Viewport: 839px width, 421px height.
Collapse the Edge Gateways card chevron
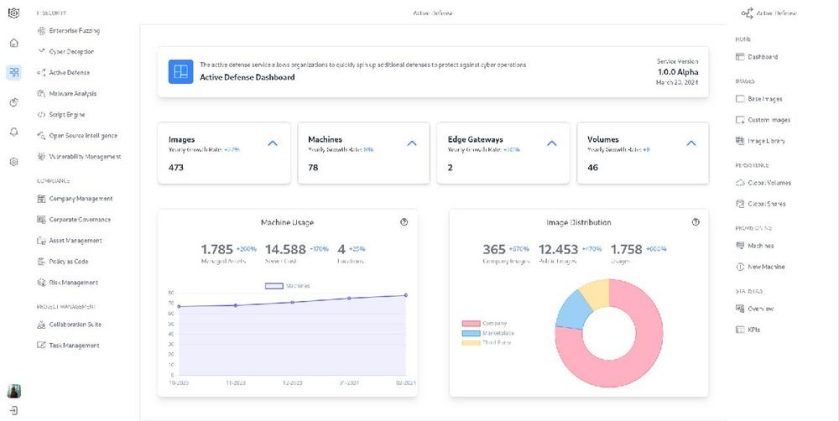tap(552, 143)
